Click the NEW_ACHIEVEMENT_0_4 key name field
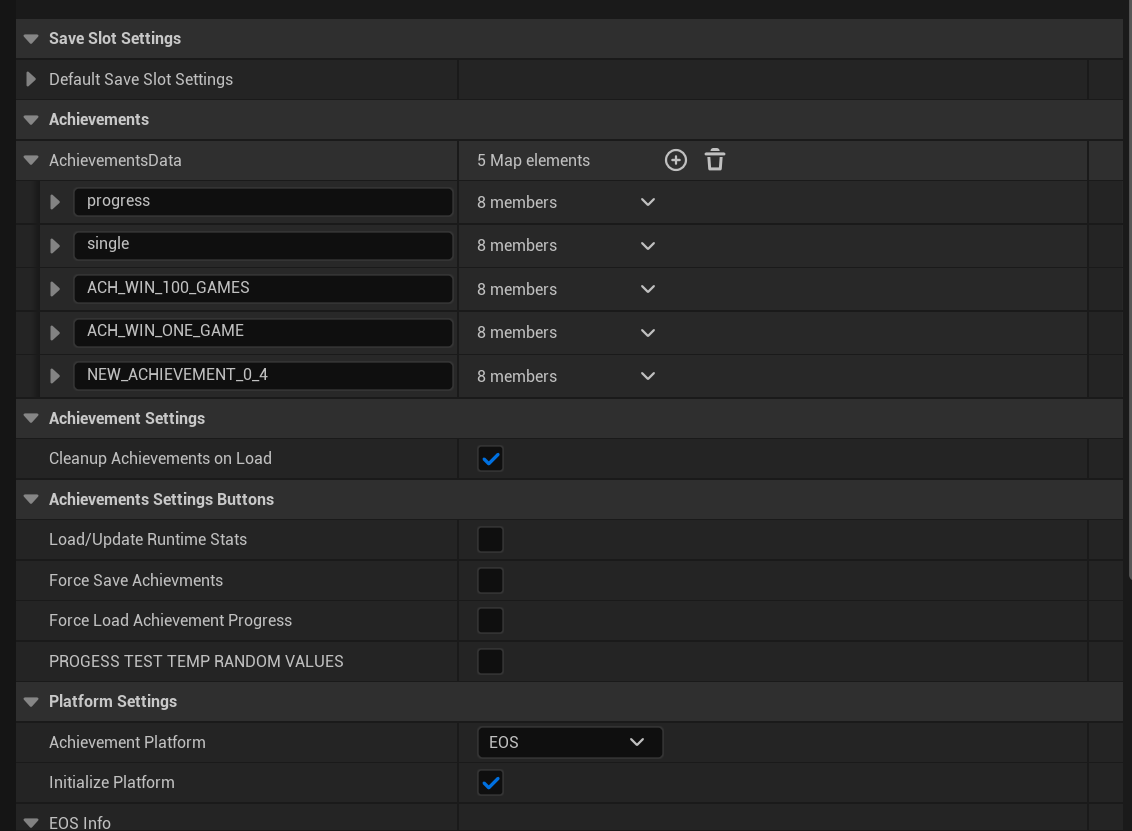1132x831 pixels. click(x=263, y=375)
